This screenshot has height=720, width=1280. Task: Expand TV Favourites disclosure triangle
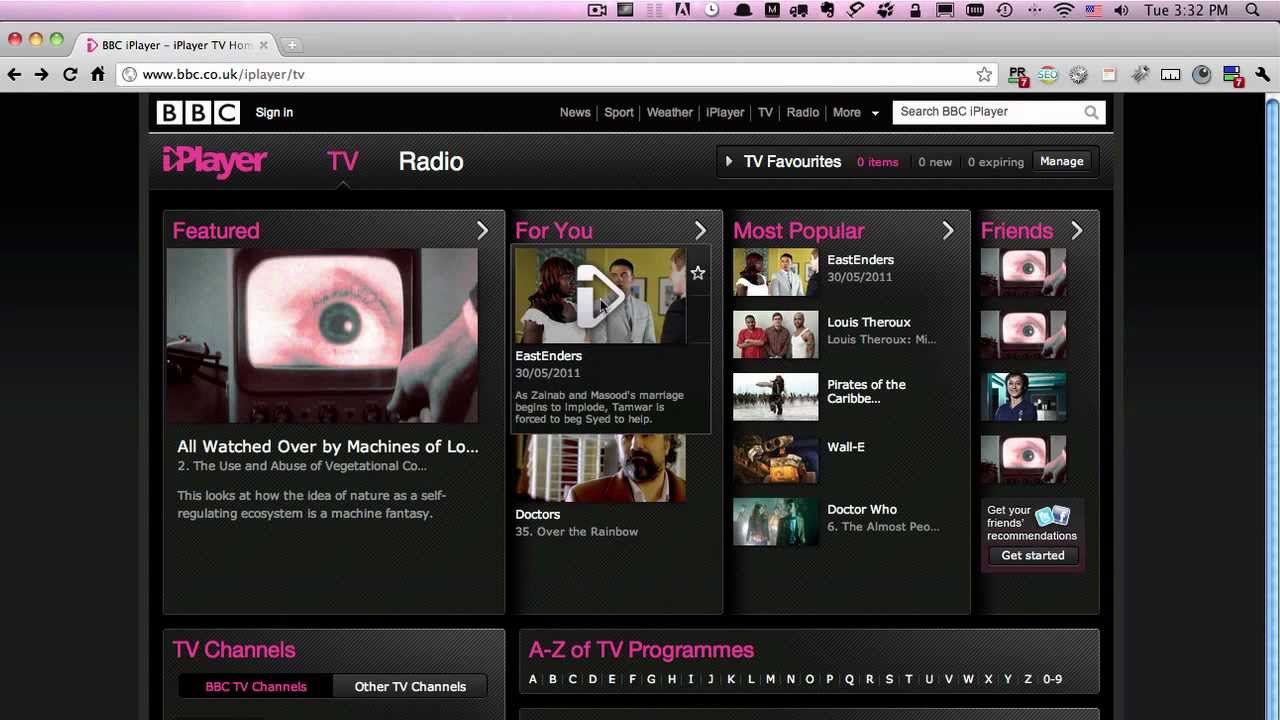pyautogui.click(x=729, y=161)
